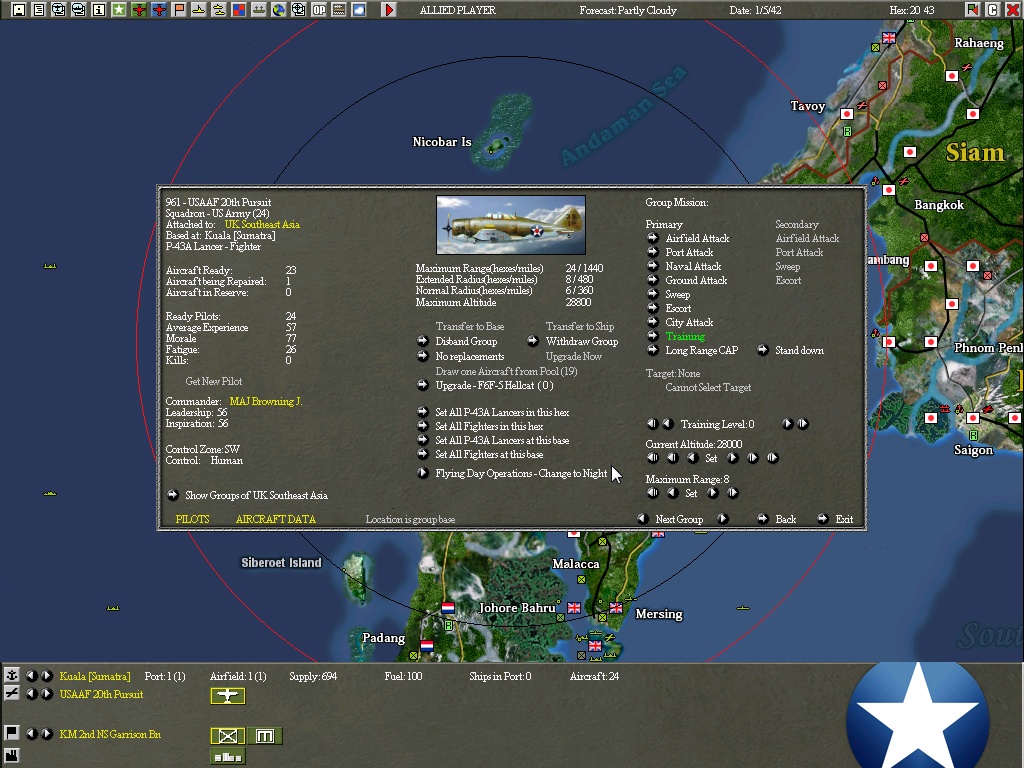Click the red plane on blue icon
Viewport: 1024px width, 768px height.
click(x=159, y=10)
